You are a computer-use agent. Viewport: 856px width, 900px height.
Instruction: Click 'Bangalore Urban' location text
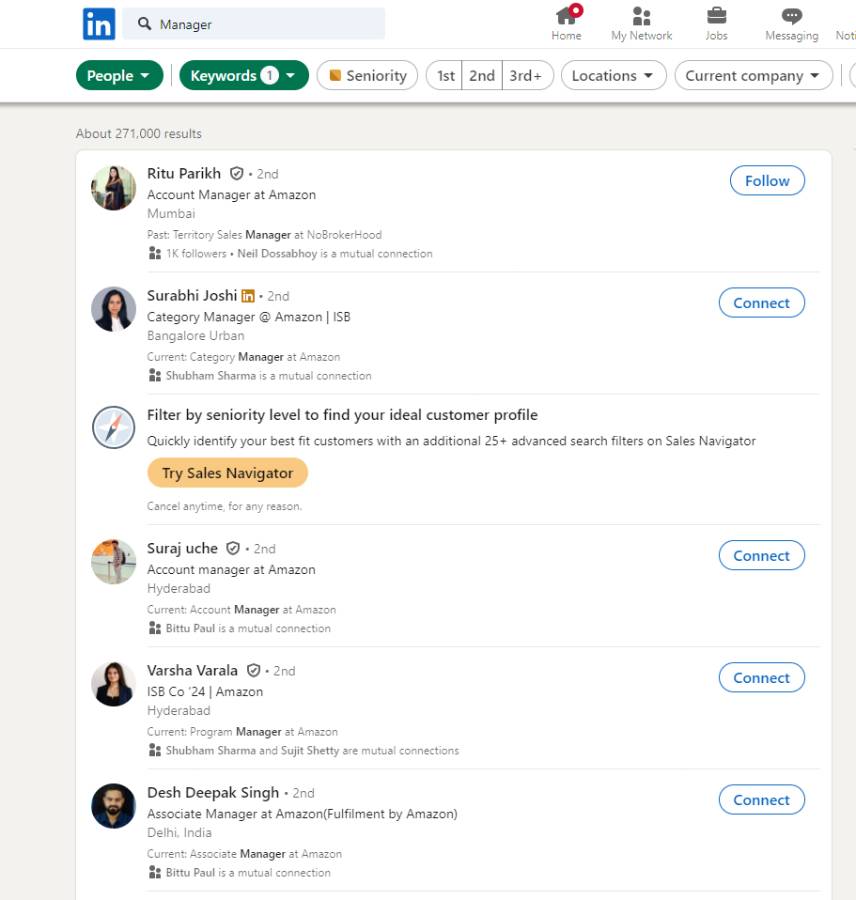coord(195,336)
